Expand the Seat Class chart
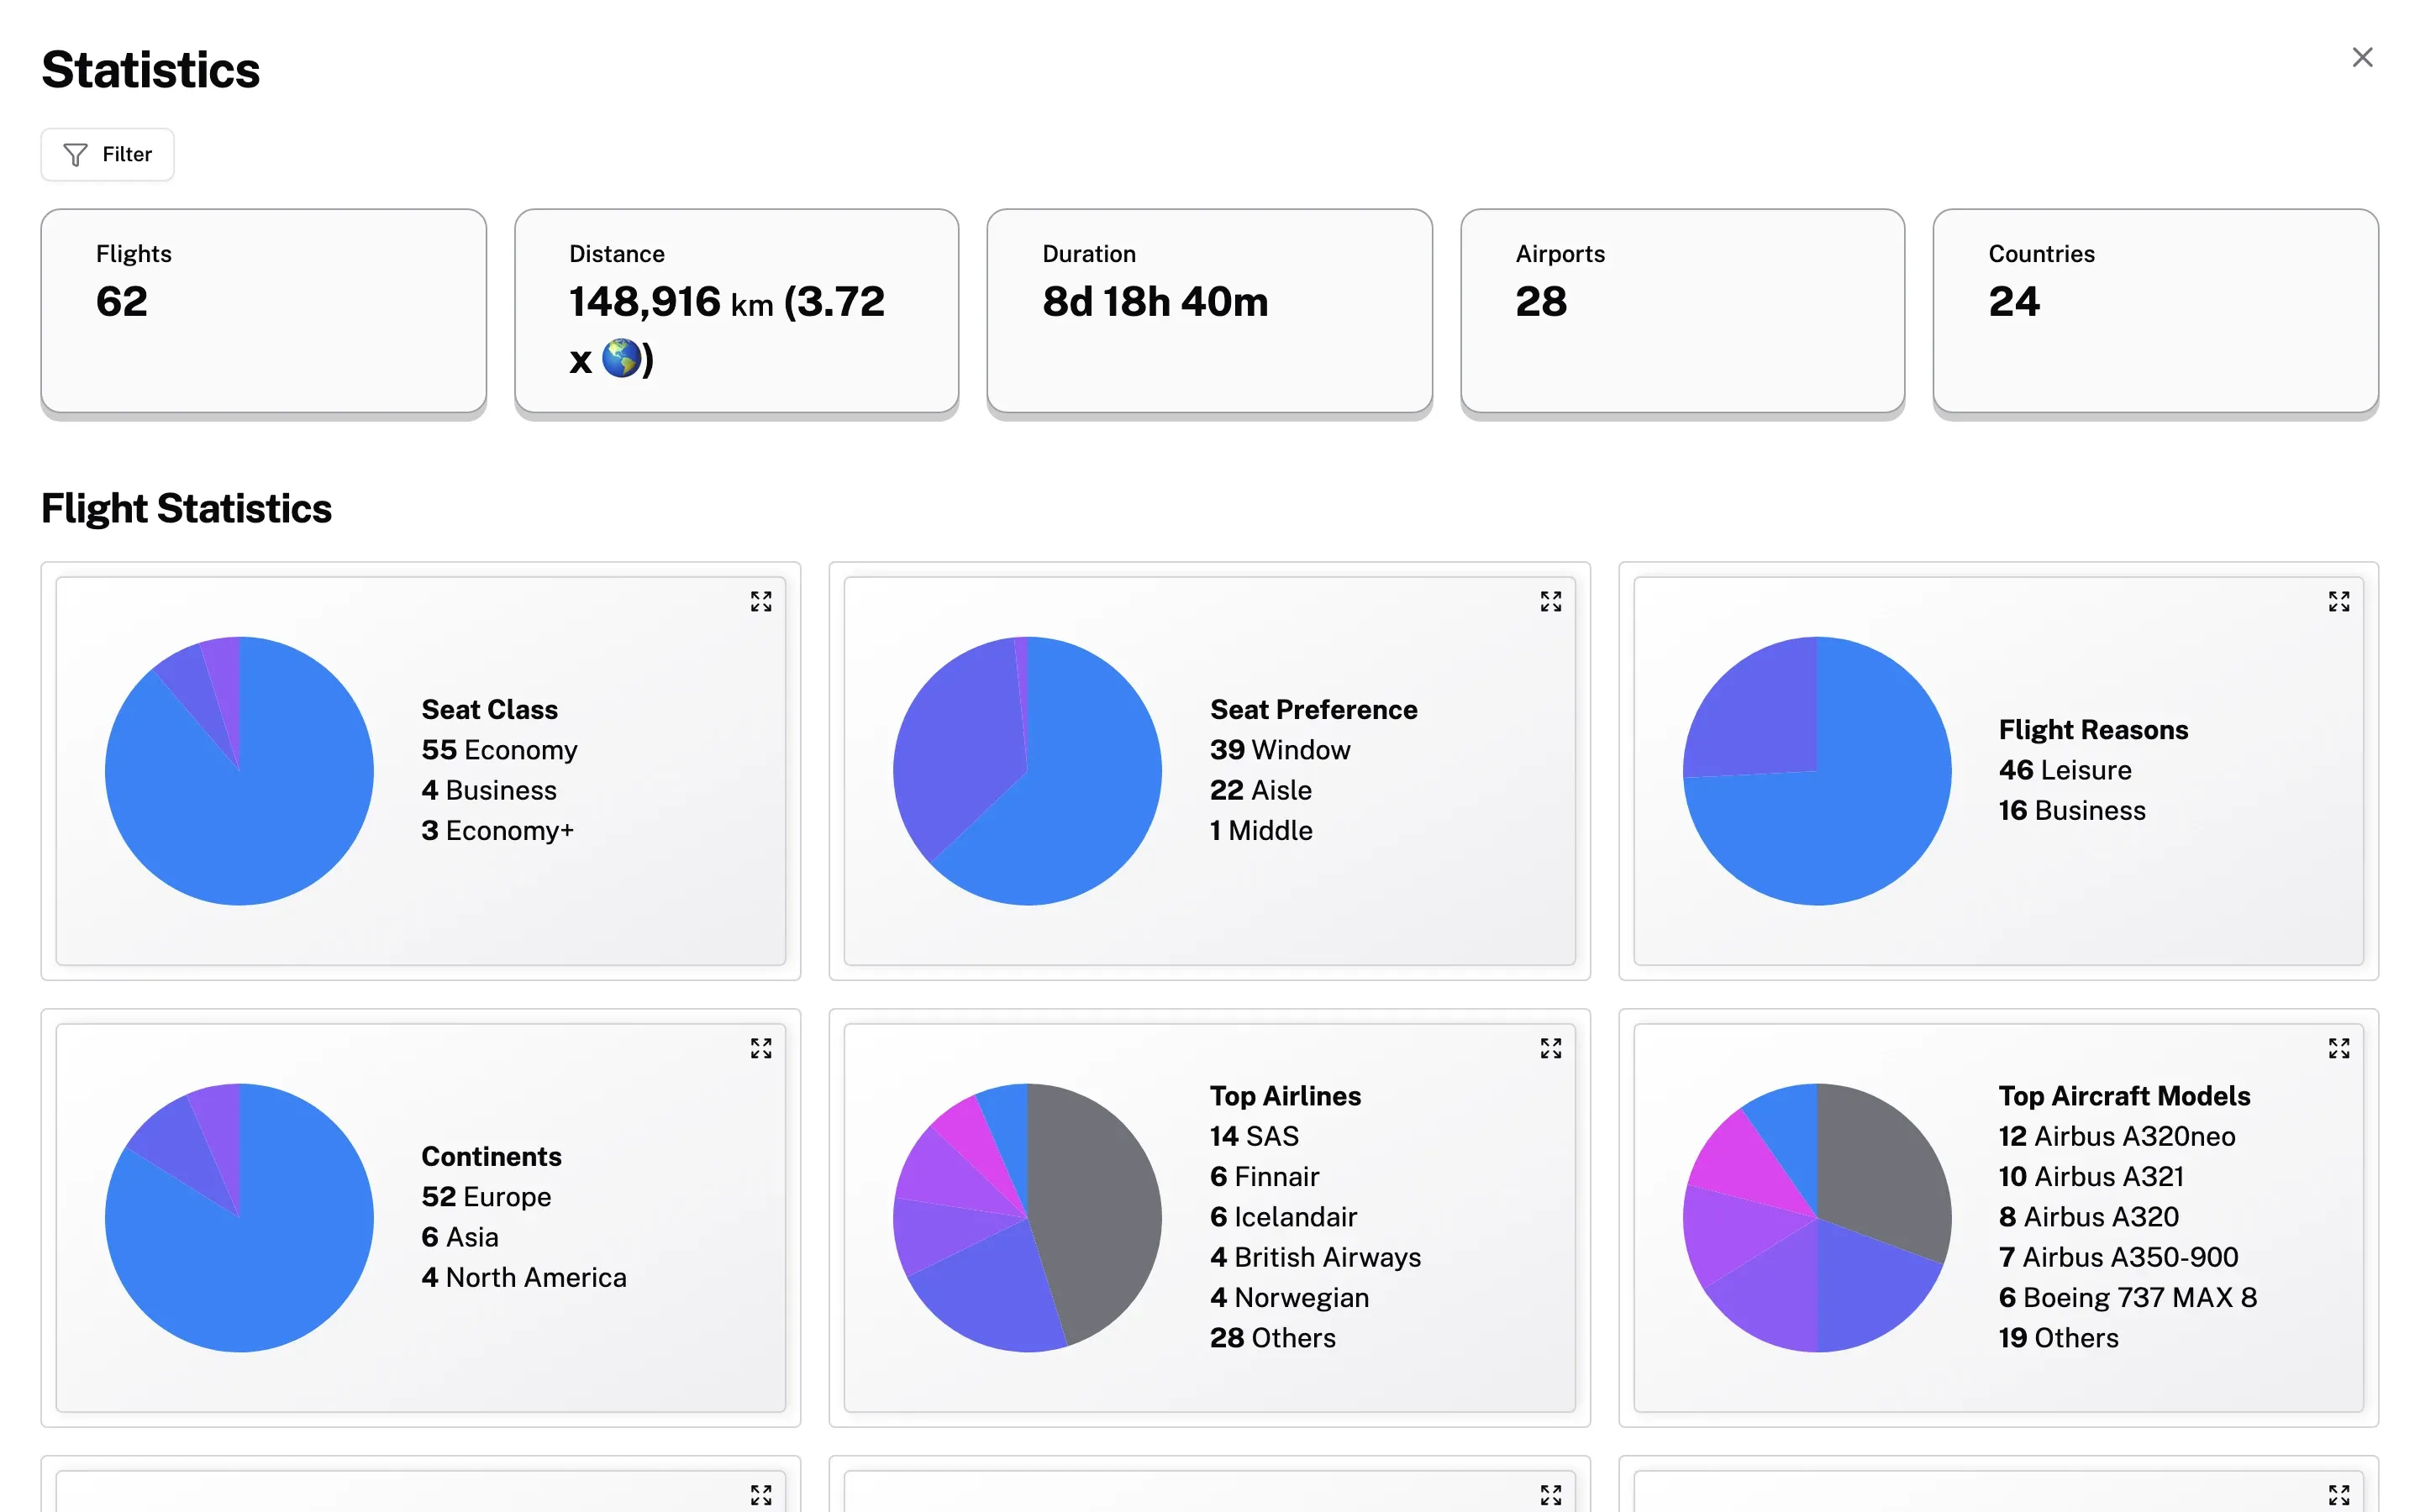Screen dimensions: 2420x1512 [761, 601]
